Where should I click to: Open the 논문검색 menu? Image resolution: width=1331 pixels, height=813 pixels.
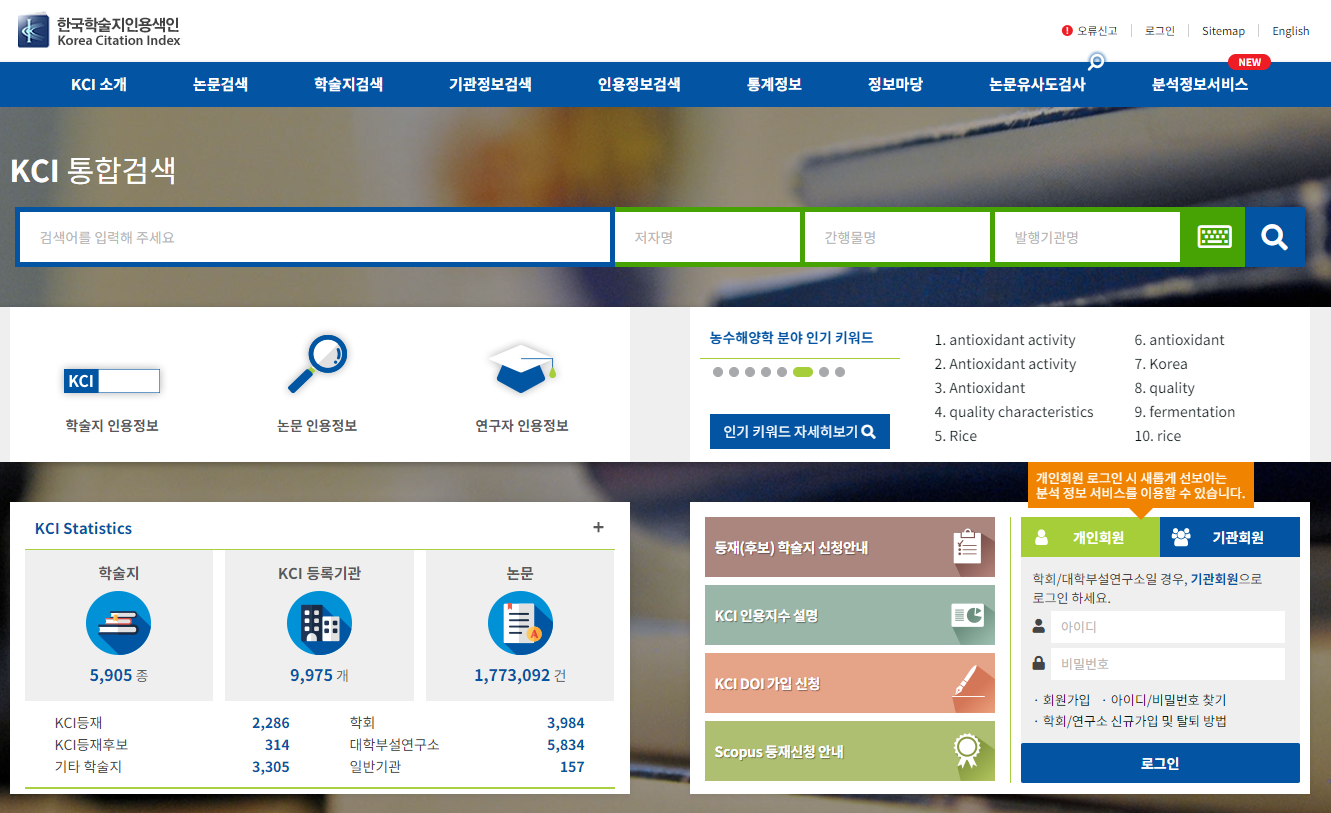pyautogui.click(x=220, y=85)
